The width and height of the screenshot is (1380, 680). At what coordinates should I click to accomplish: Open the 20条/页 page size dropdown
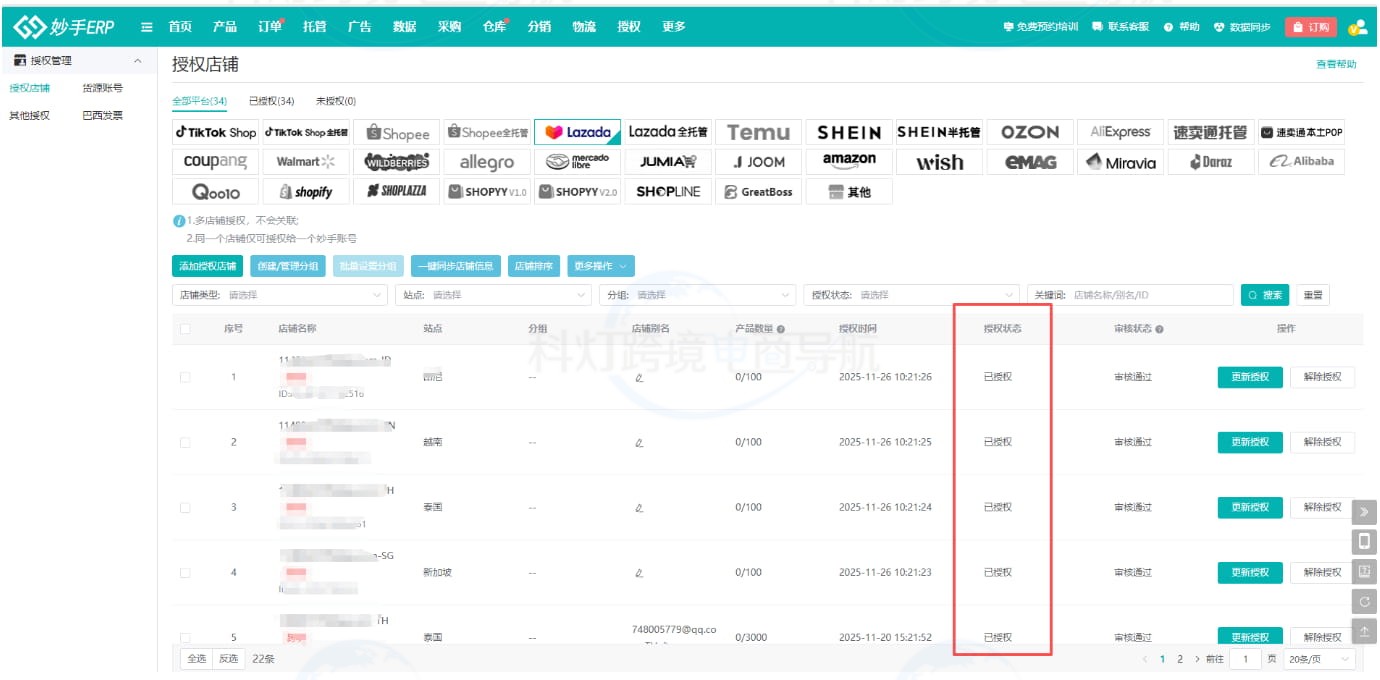1319,659
